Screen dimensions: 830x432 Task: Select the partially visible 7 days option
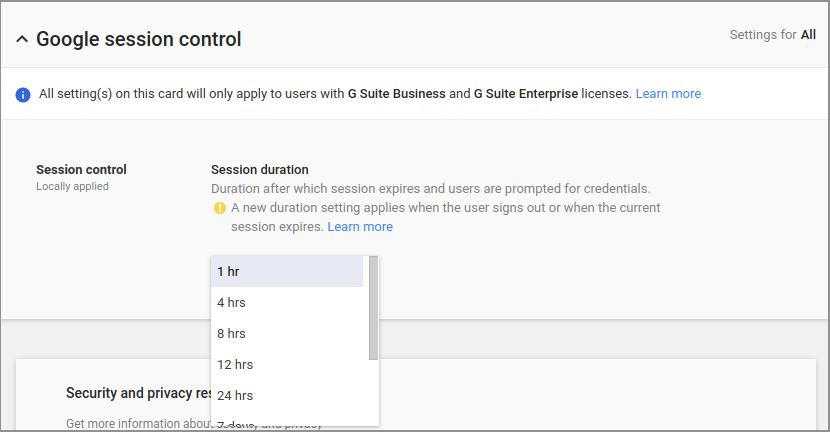click(287, 422)
